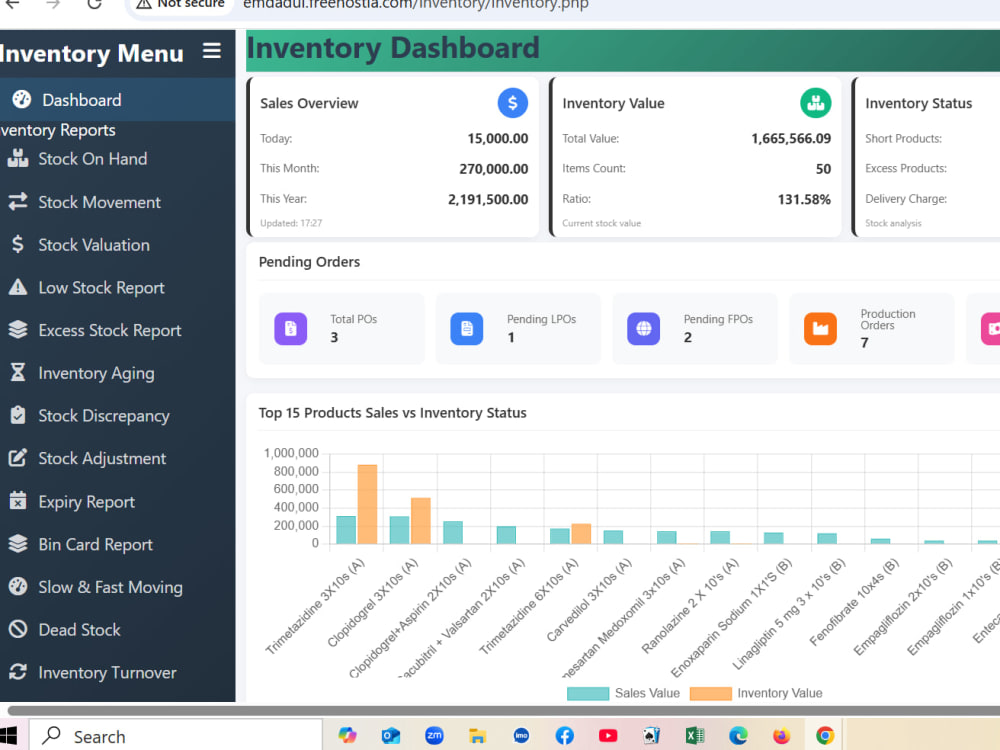
Task: Open Stock Movement report
Action: tap(99, 202)
